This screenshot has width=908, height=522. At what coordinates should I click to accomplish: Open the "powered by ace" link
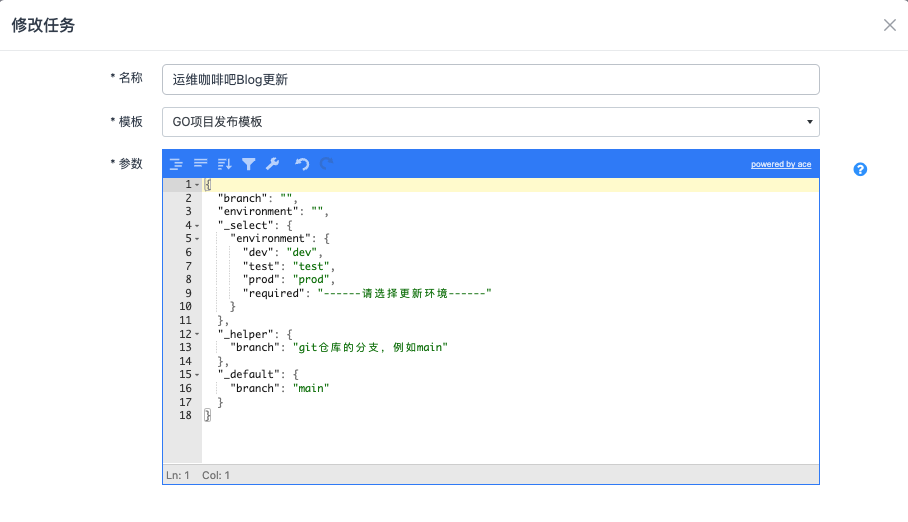pos(781,164)
